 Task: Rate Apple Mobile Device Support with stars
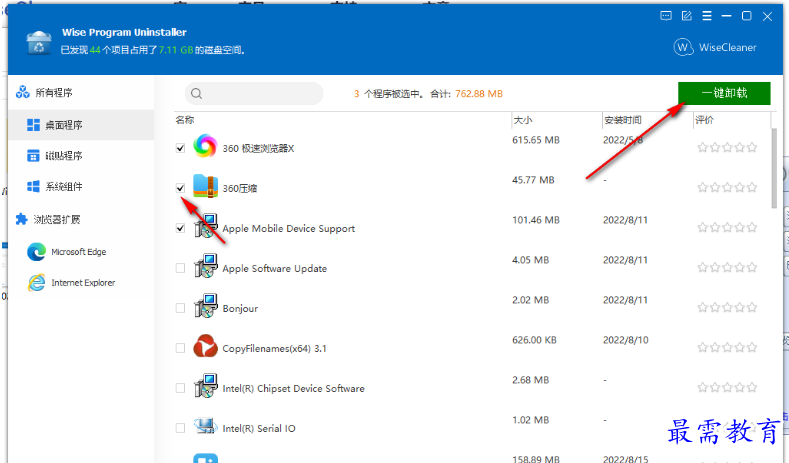click(727, 227)
